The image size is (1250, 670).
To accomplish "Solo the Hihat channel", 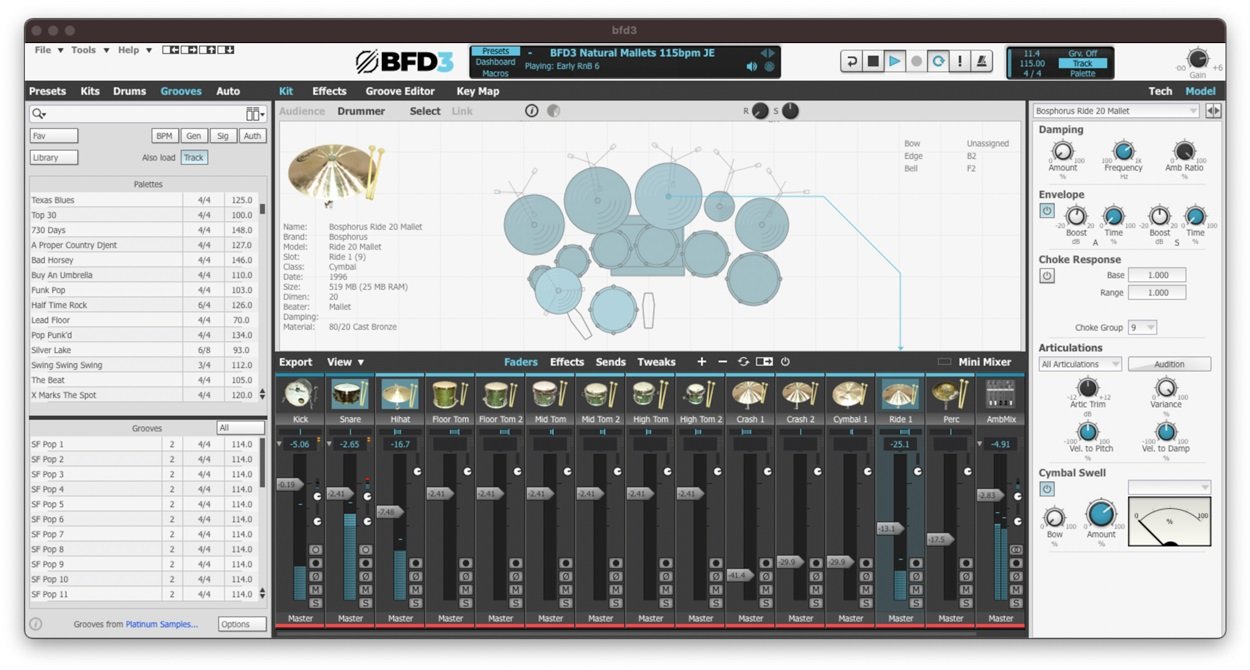I will [416, 603].
